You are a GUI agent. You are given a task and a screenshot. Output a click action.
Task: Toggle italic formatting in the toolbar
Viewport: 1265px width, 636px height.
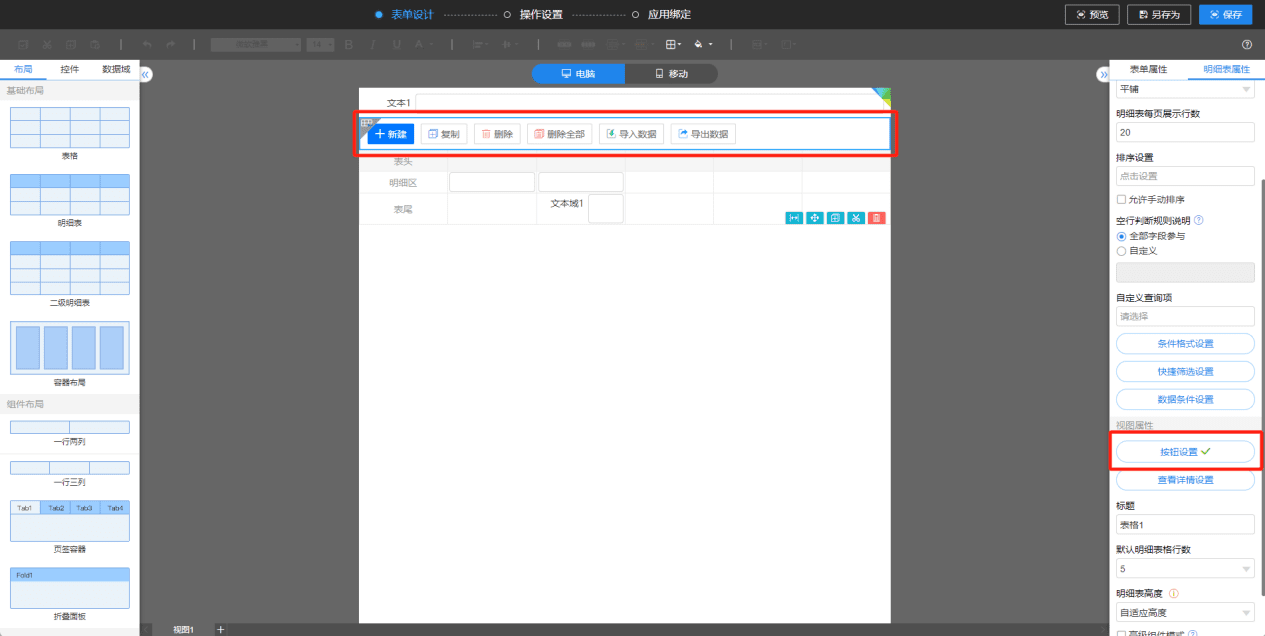click(372, 45)
